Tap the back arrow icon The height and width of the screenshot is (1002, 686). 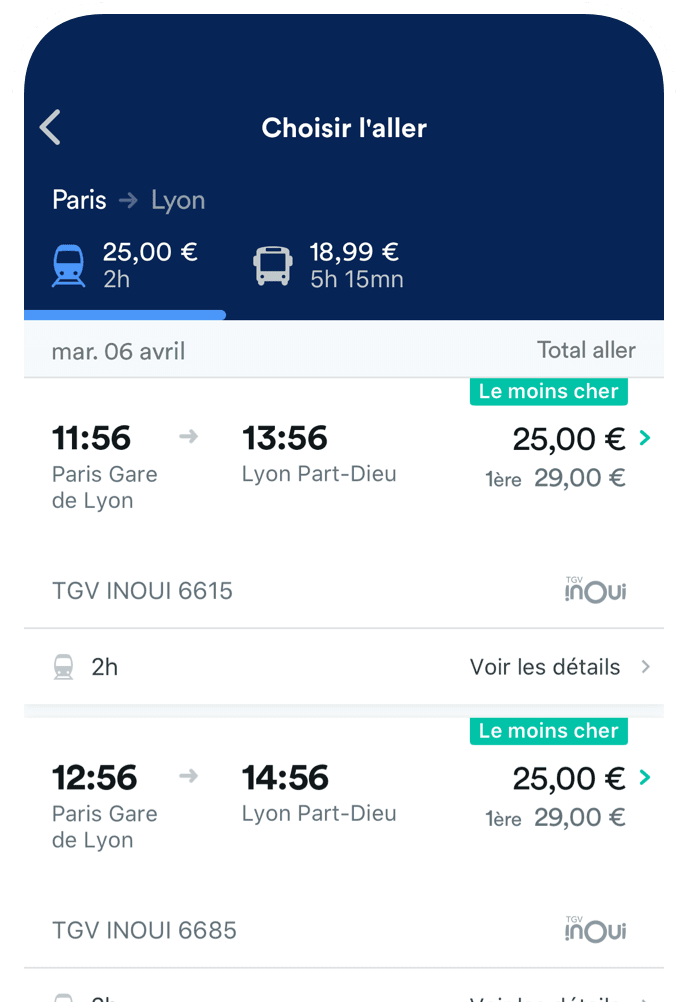tap(51, 128)
